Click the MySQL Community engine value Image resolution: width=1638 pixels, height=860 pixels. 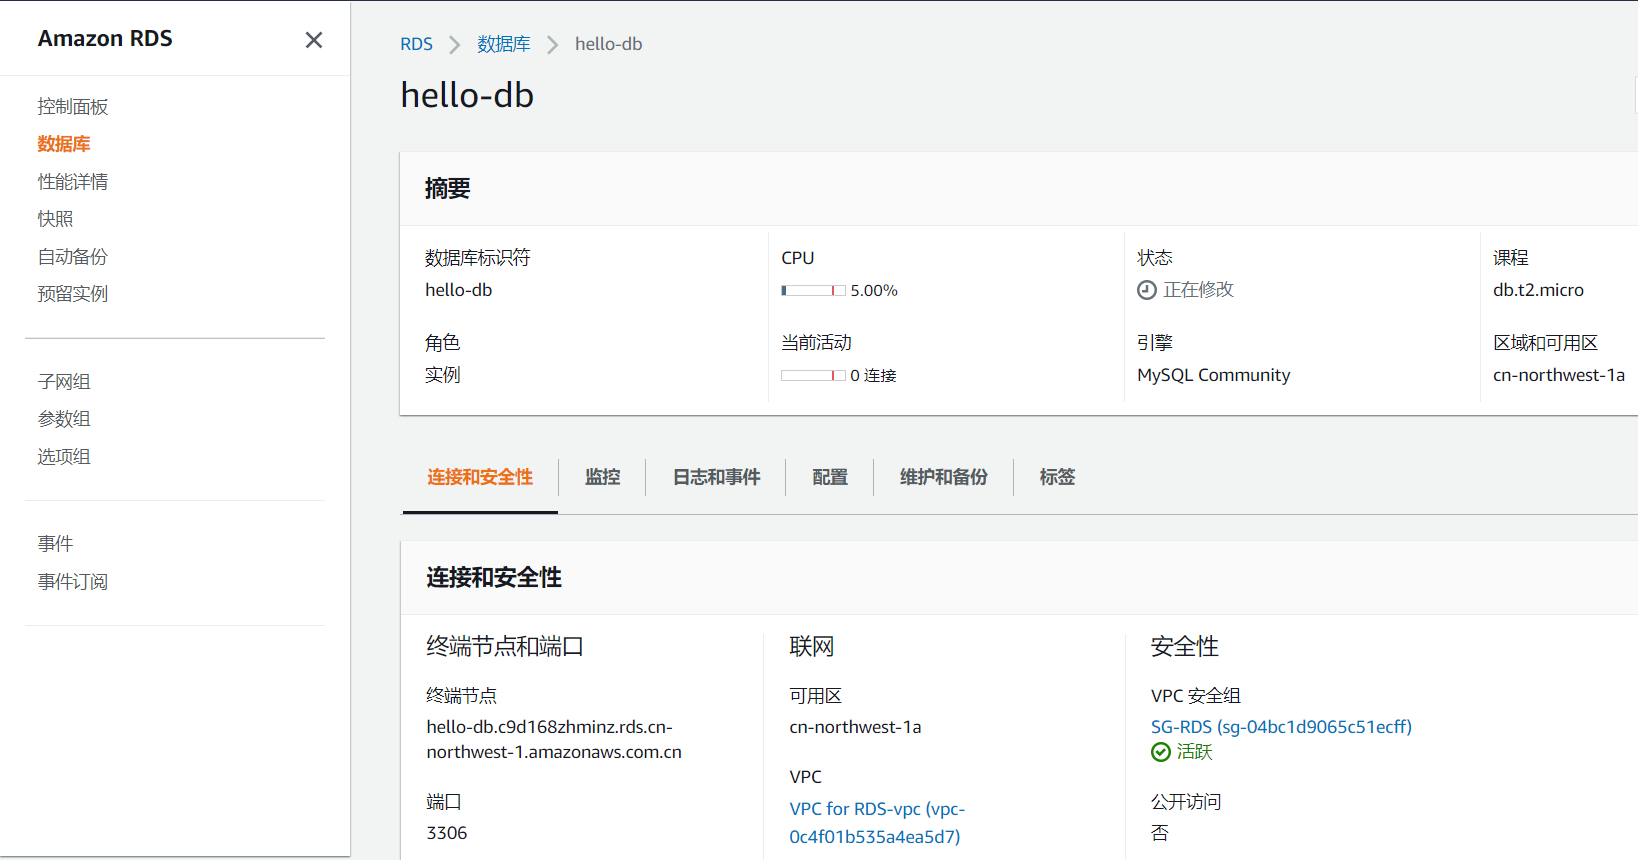pos(1214,375)
